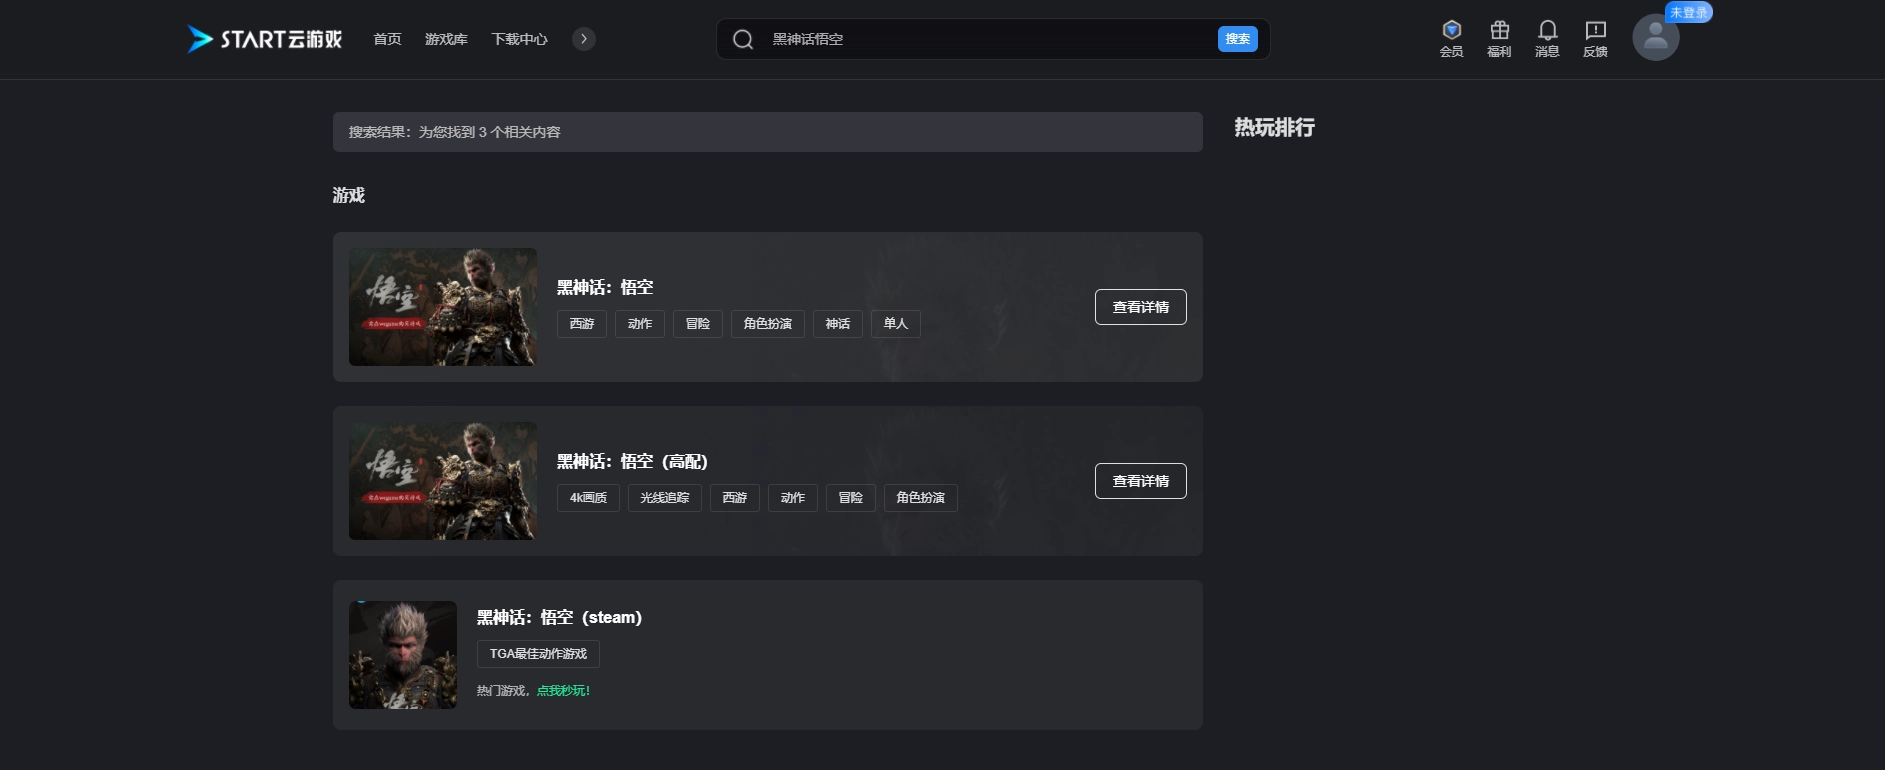Open the 黑神话：悟空 (steam) thumbnail
Viewport: 1885px width, 770px height.
point(403,655)
